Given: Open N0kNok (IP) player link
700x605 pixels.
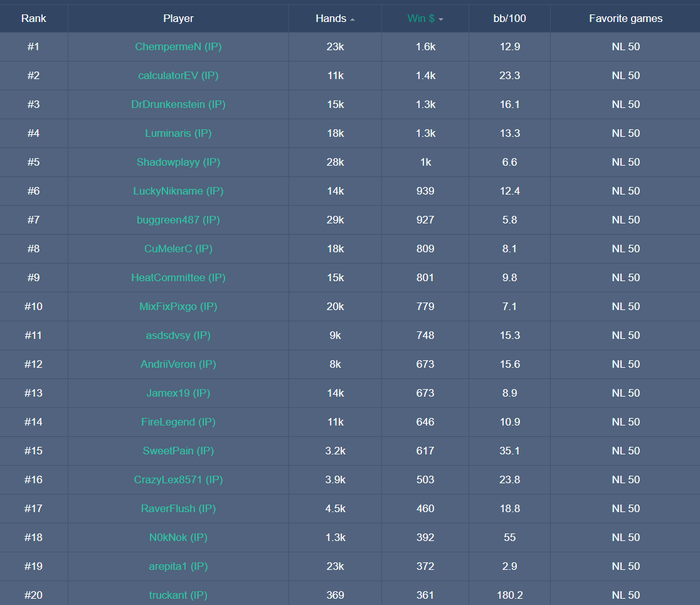Looking at the screenshot, I should click(x=178, y=538).
